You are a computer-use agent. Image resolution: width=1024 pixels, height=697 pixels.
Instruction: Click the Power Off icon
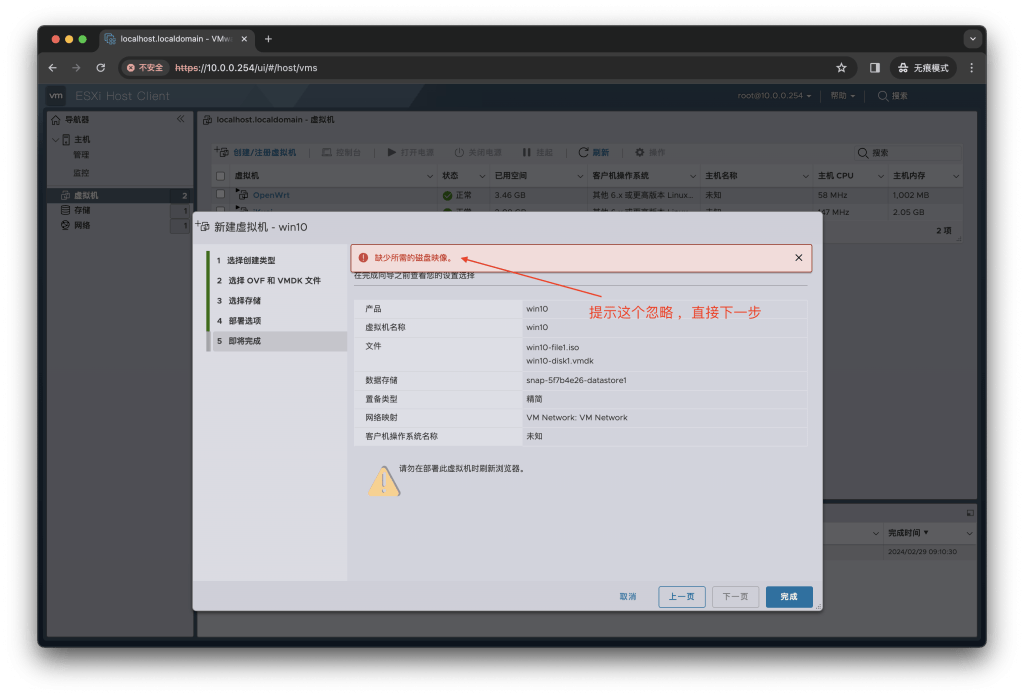coord(459,152)
